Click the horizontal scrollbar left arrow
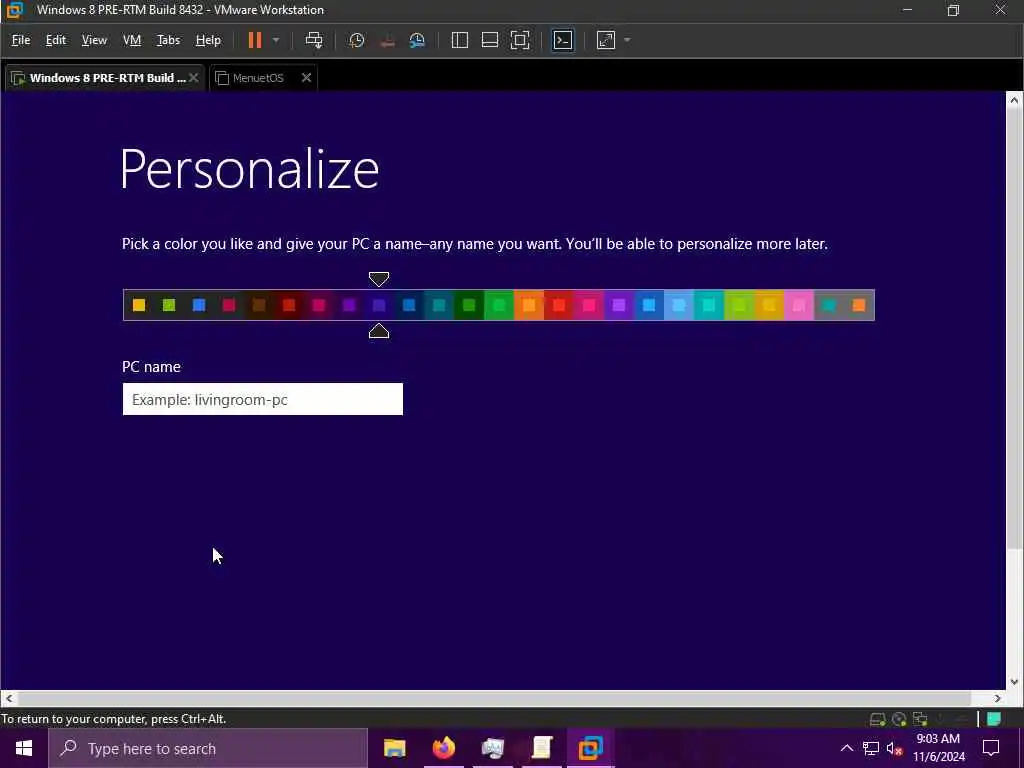 [x=8, y=698]
